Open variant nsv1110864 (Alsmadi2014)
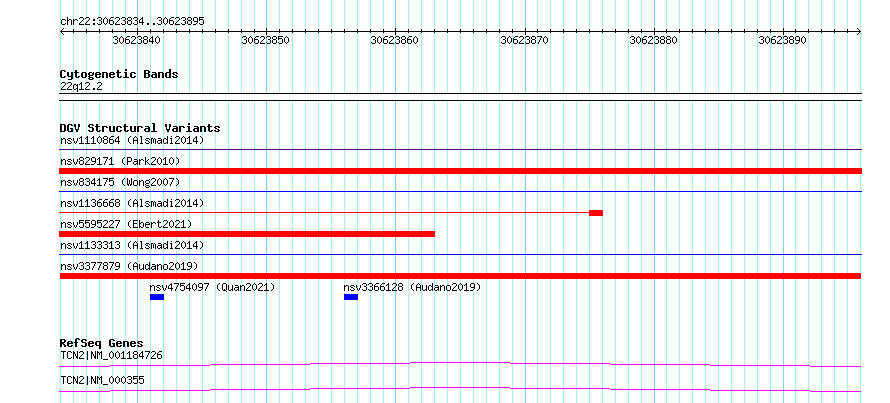Screen dimensions: 890x403 [132, 140]
